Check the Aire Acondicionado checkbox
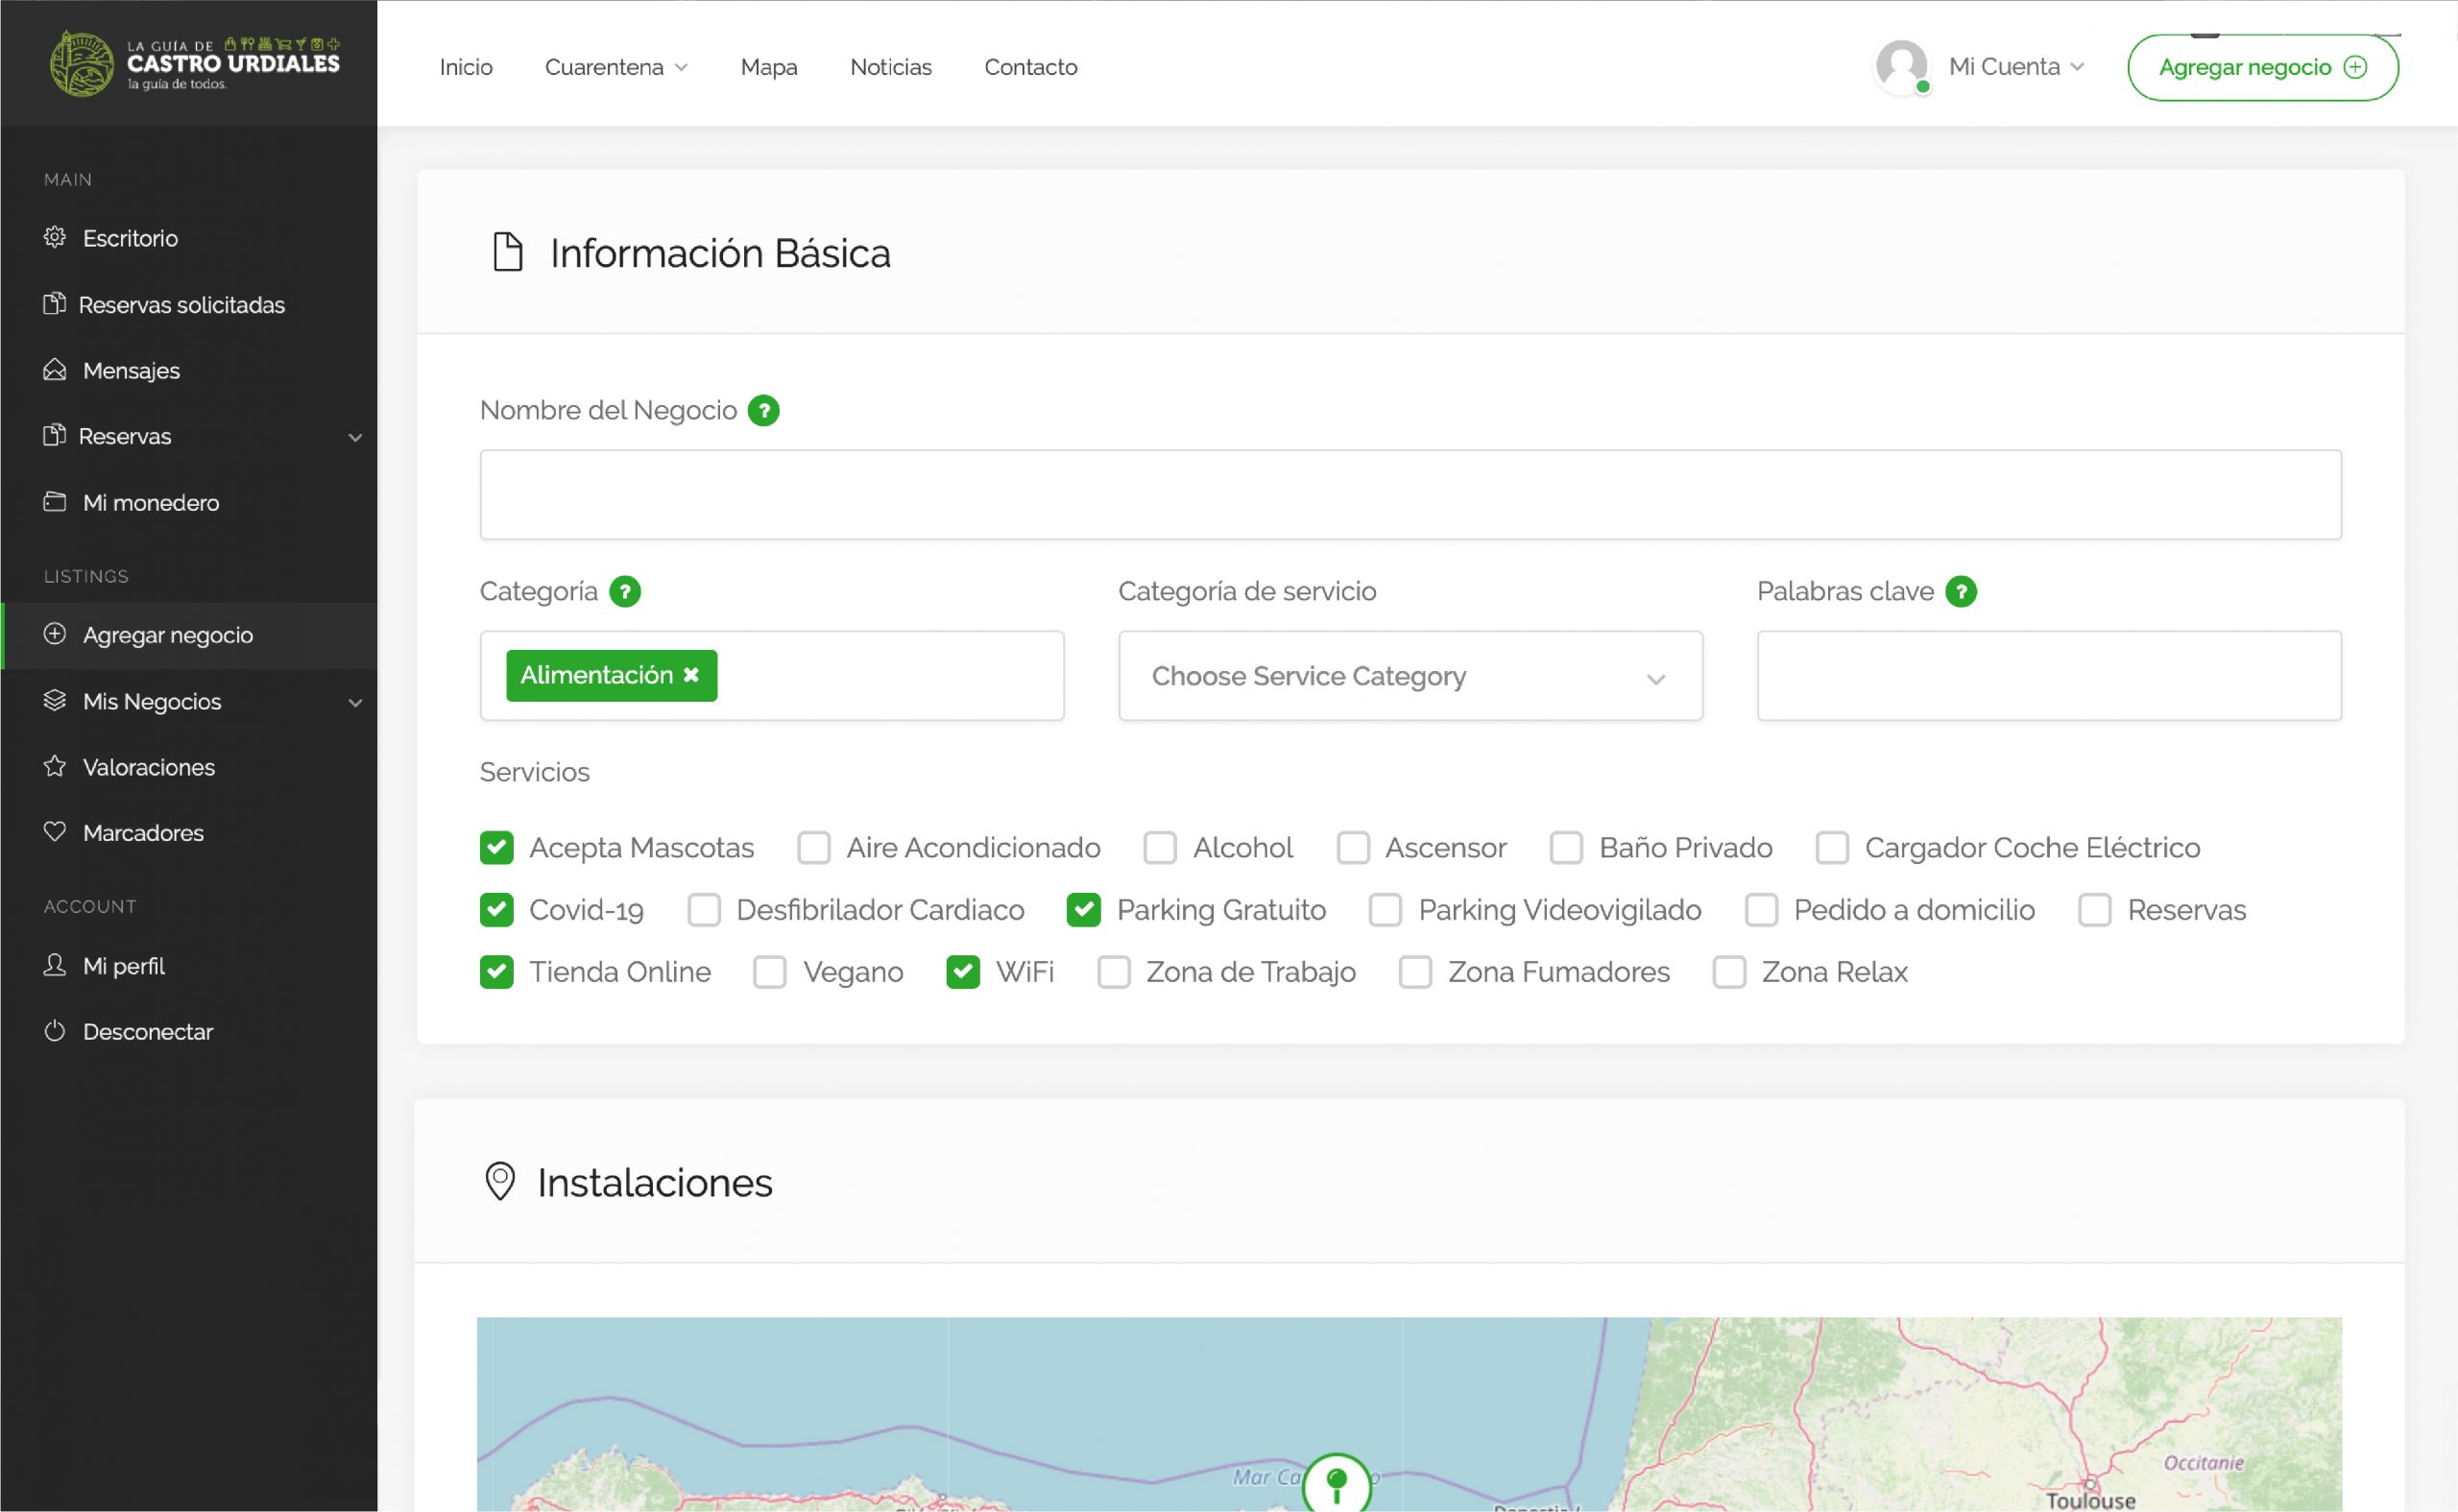Image resolution: width=2458 pixels, height=1512 pixels. (x=814, y=848)
